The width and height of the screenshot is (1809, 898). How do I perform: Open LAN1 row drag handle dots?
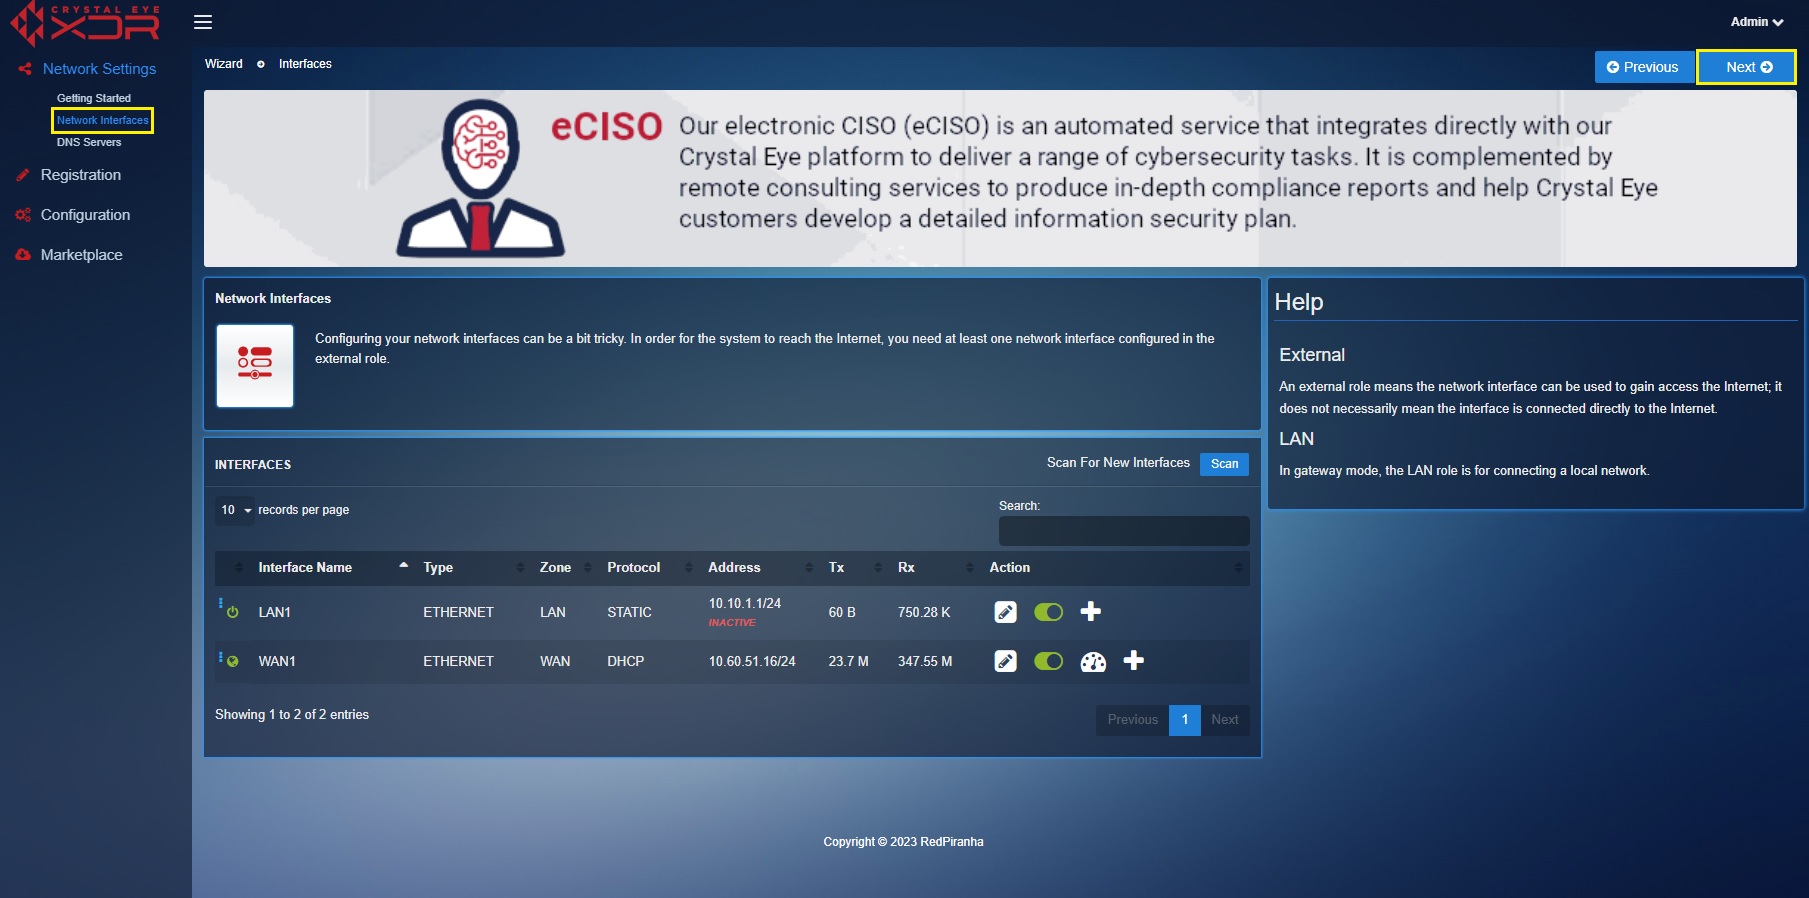pos(220,603)
